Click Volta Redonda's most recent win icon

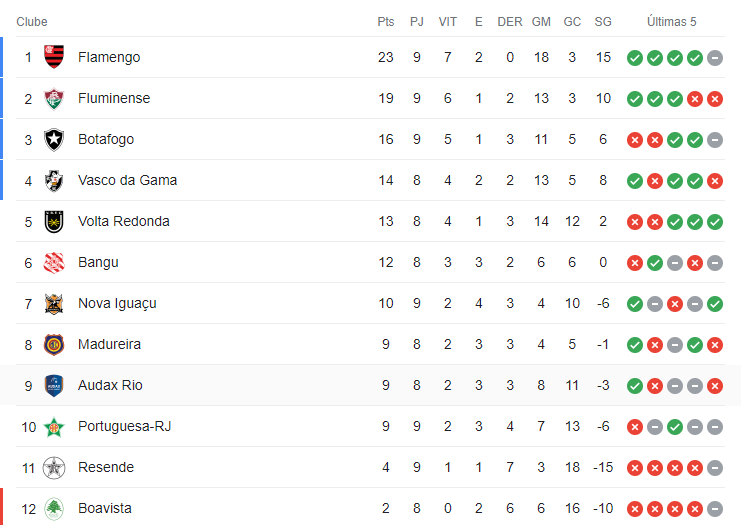pyautogui.click(x=715, y=222)
